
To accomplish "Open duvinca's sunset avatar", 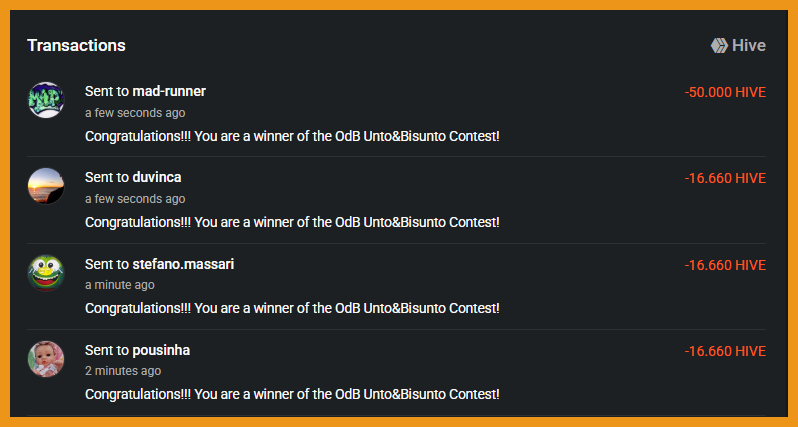I will pyautogui.click(x=46, y=186).
